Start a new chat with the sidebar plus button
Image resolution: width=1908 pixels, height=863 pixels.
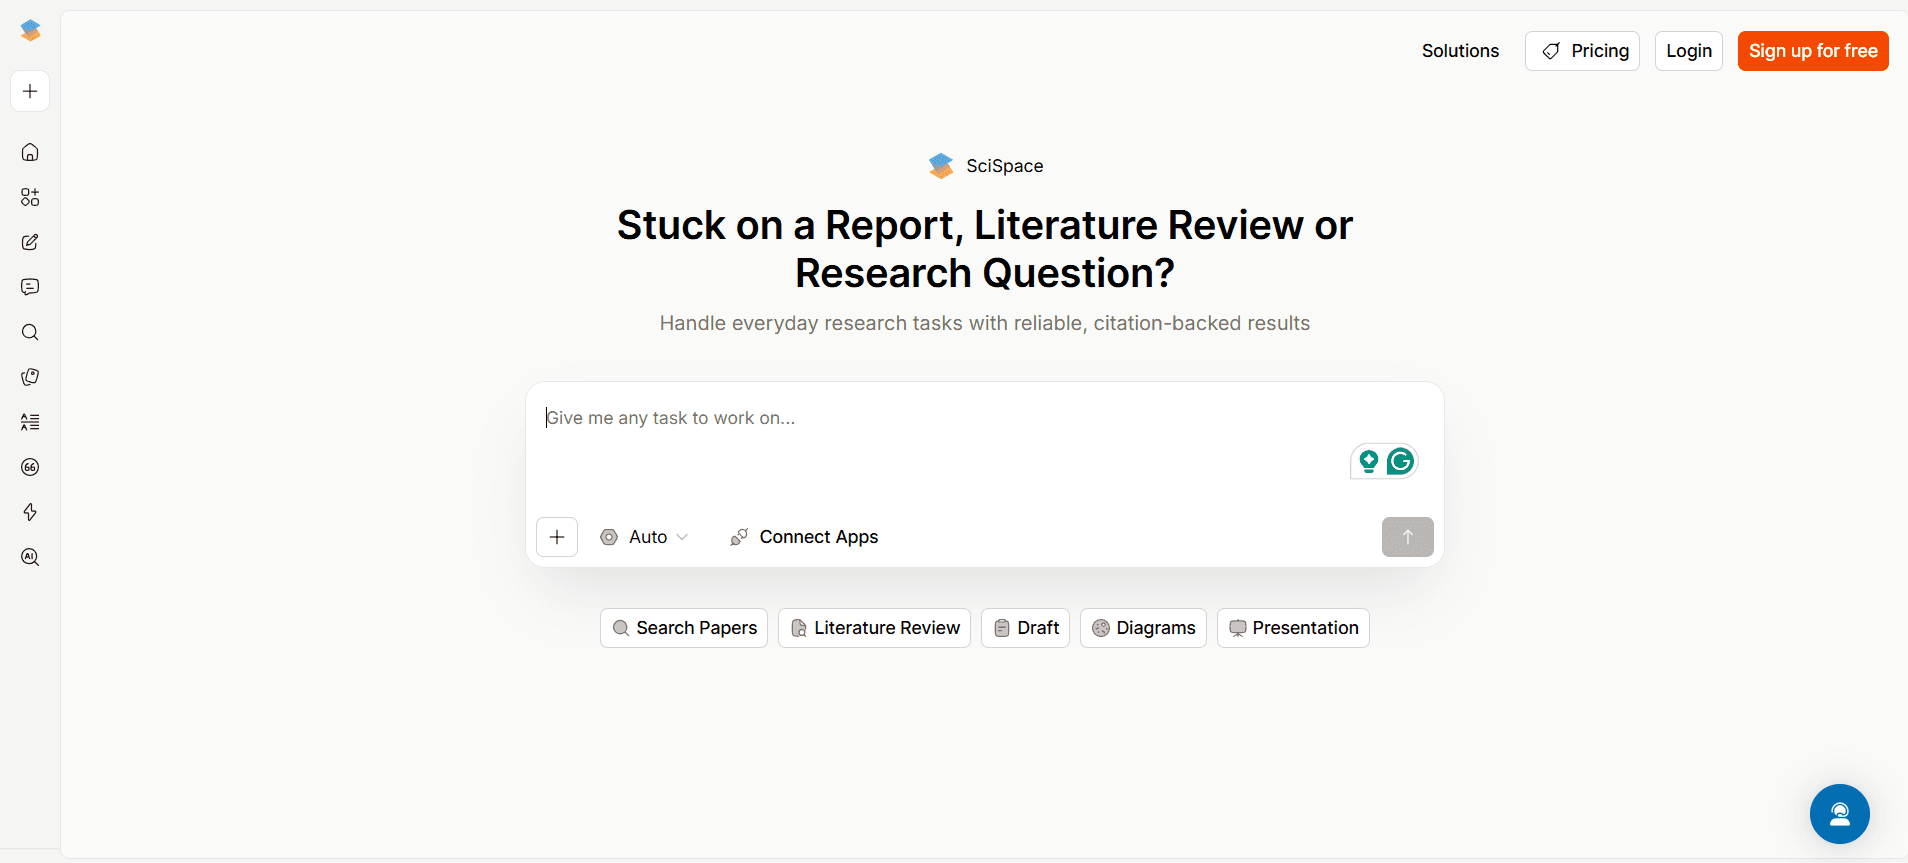coord(30,91)
